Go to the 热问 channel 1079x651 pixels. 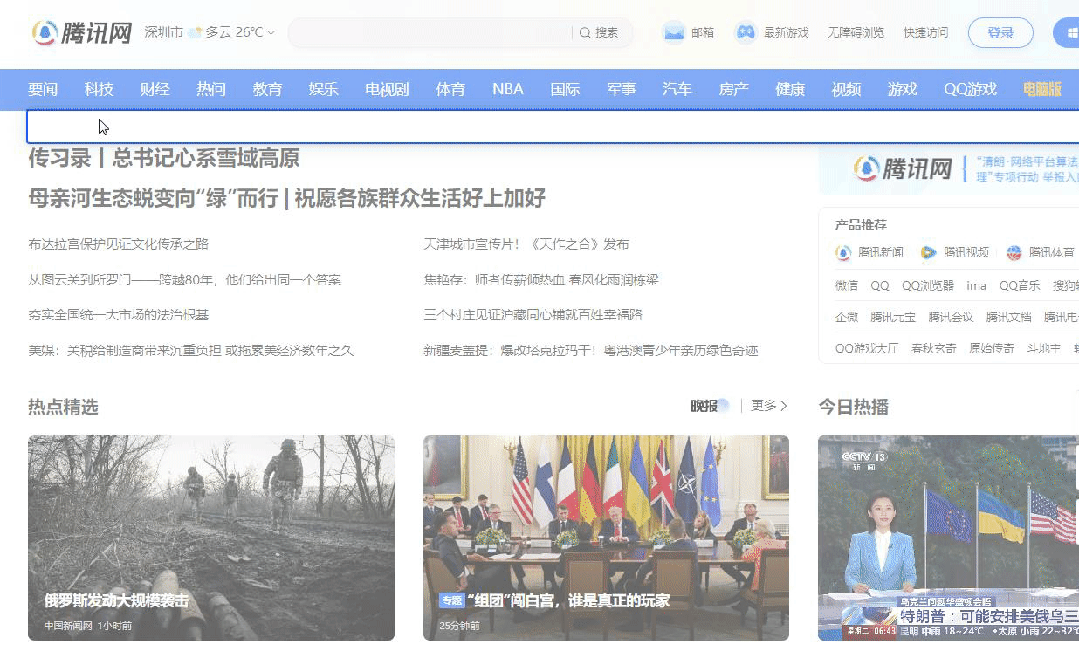211,89
